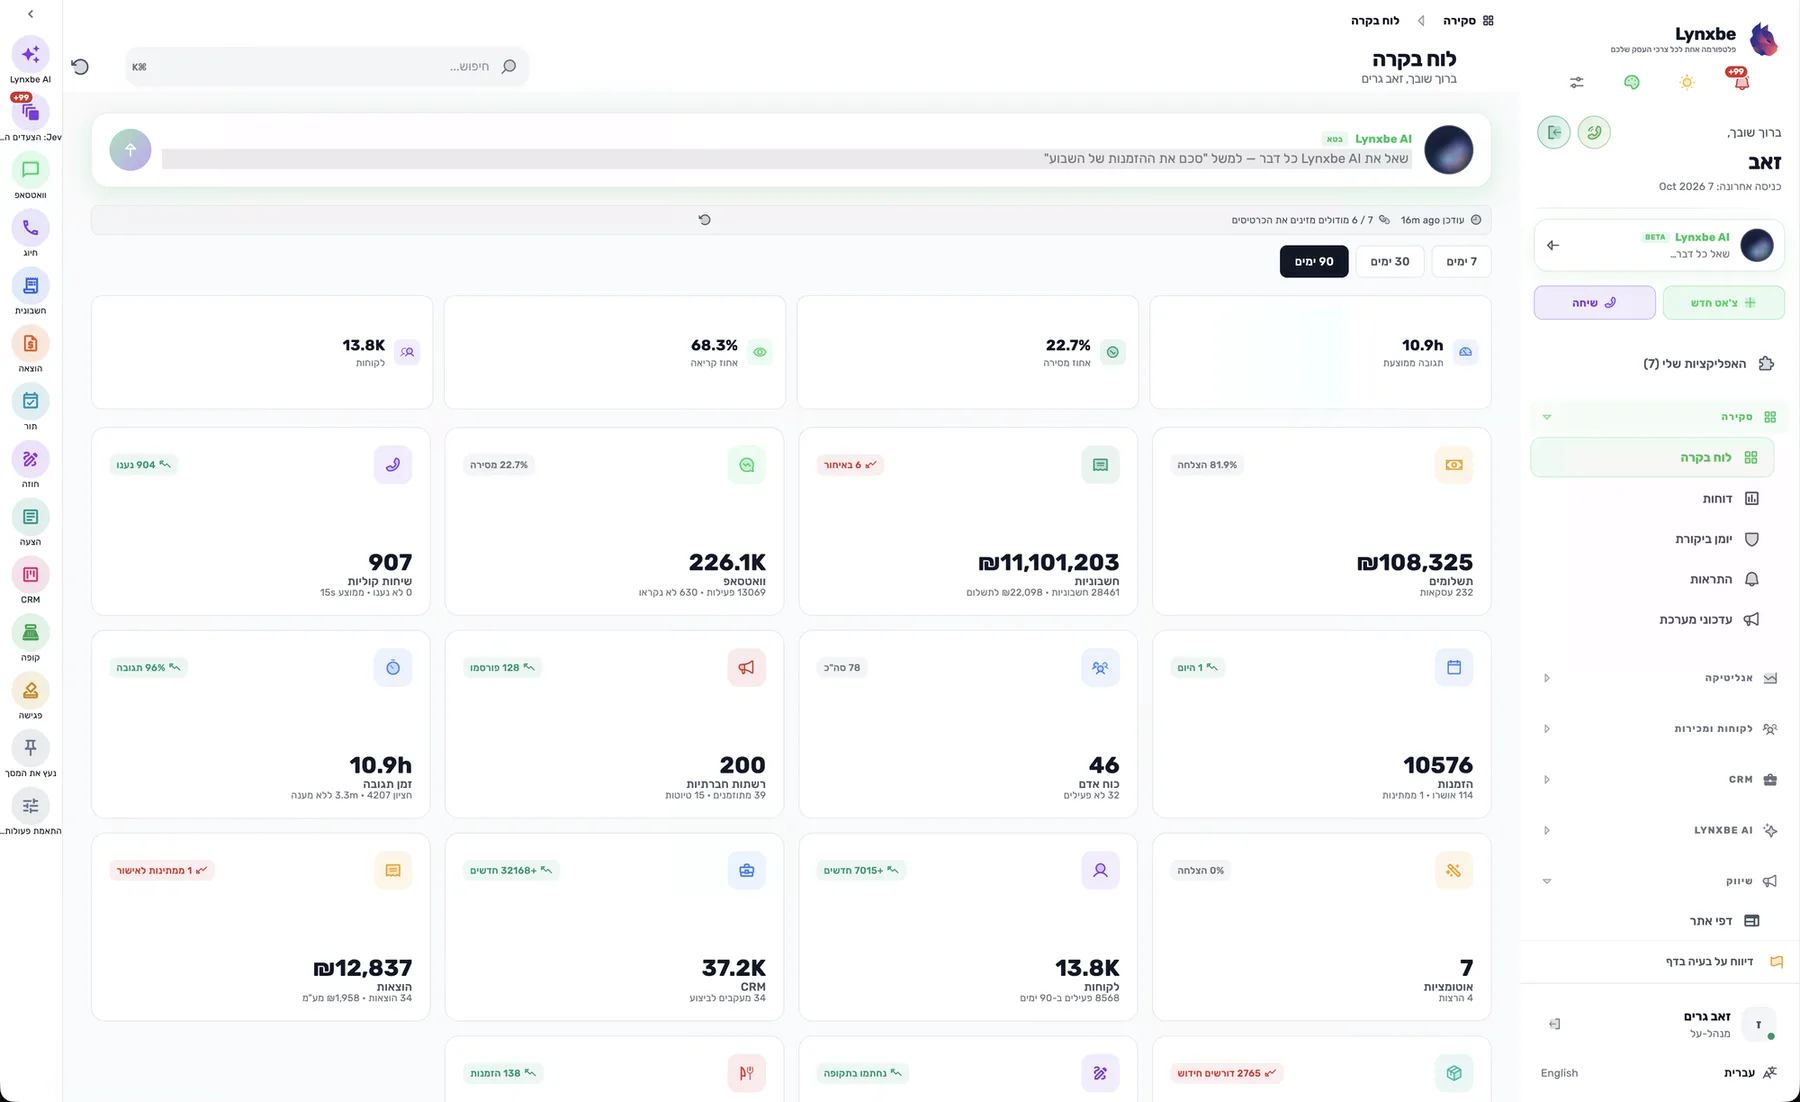This screenshot has height=1102, width=1800.
Task: Open the הוצאות ₪12,837 card
Action: [261, 927]
